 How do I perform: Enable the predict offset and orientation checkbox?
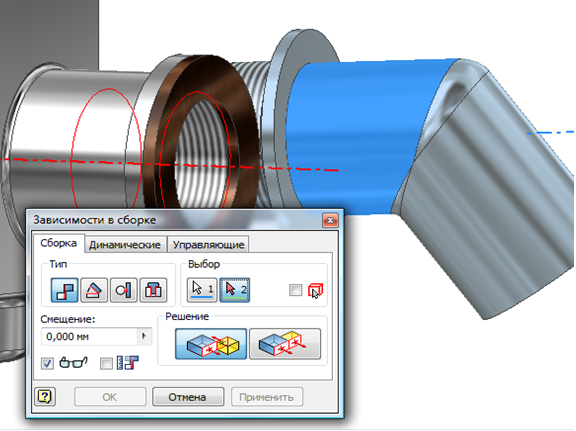[x=106, y=364]
